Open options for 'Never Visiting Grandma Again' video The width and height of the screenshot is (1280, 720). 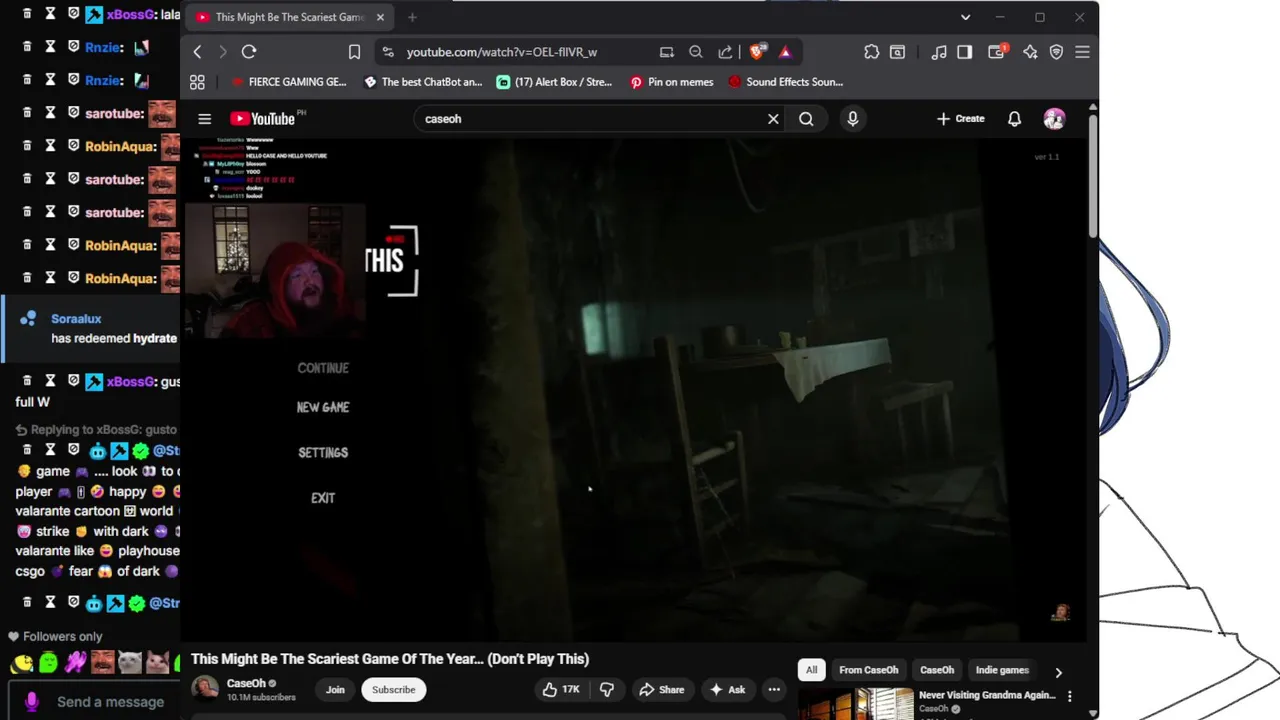click(1069, 696)
